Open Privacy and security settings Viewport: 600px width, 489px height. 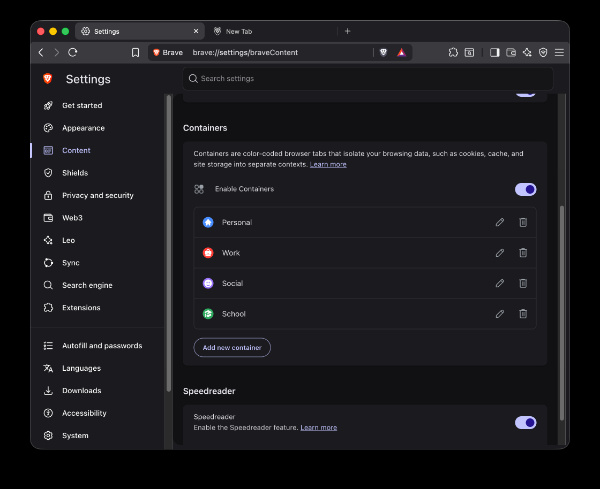point(98,196)
